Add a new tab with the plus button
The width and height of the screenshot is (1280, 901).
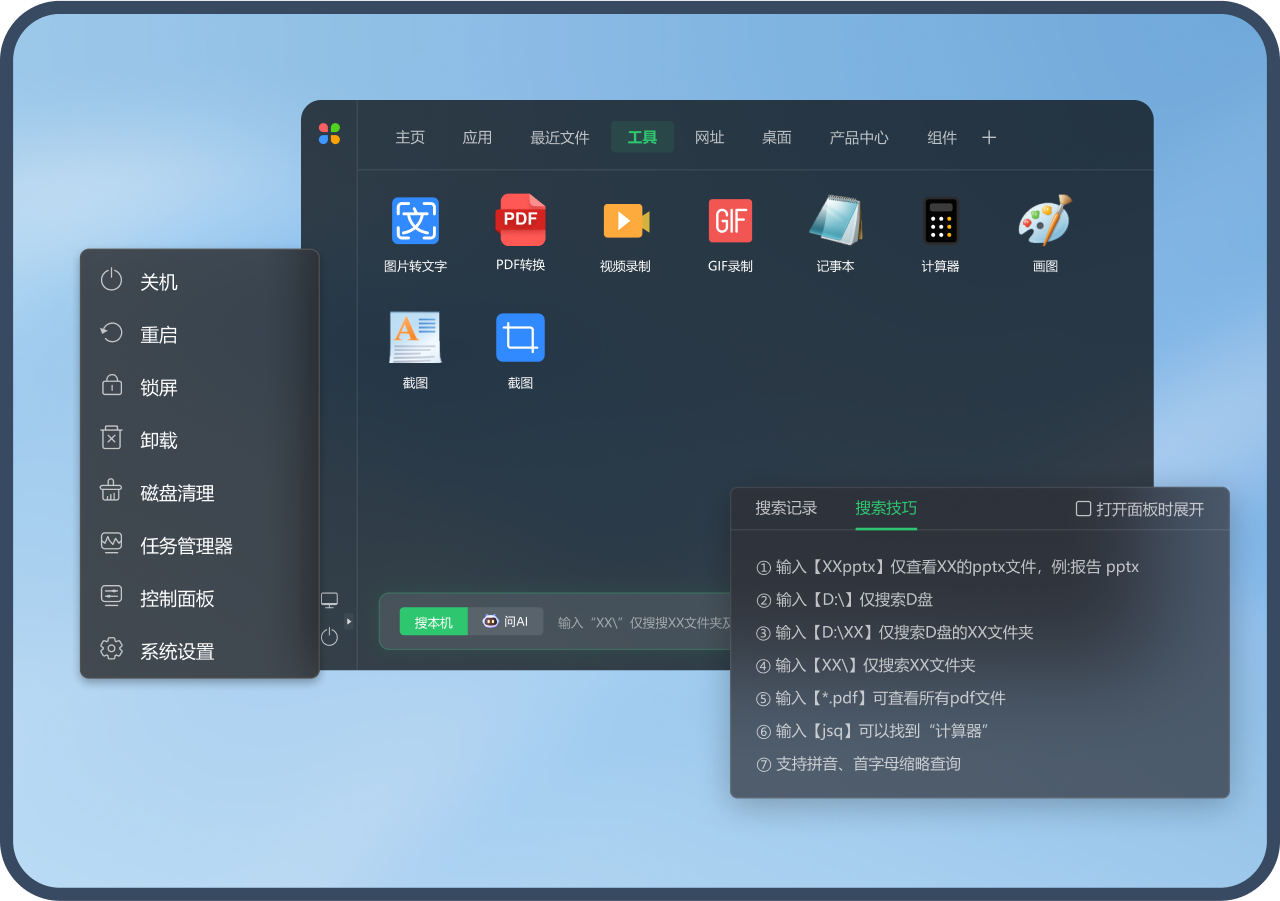click(x=989, y=138)
